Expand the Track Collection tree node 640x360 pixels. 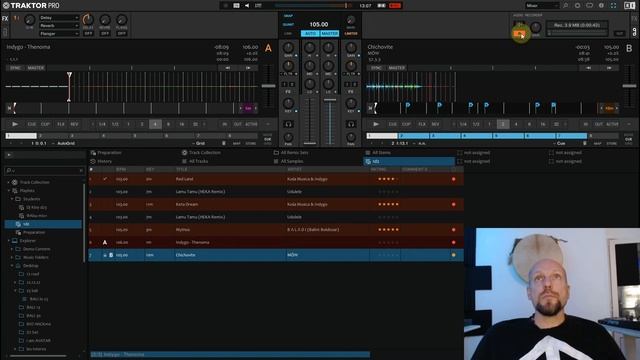click(9, 182)
